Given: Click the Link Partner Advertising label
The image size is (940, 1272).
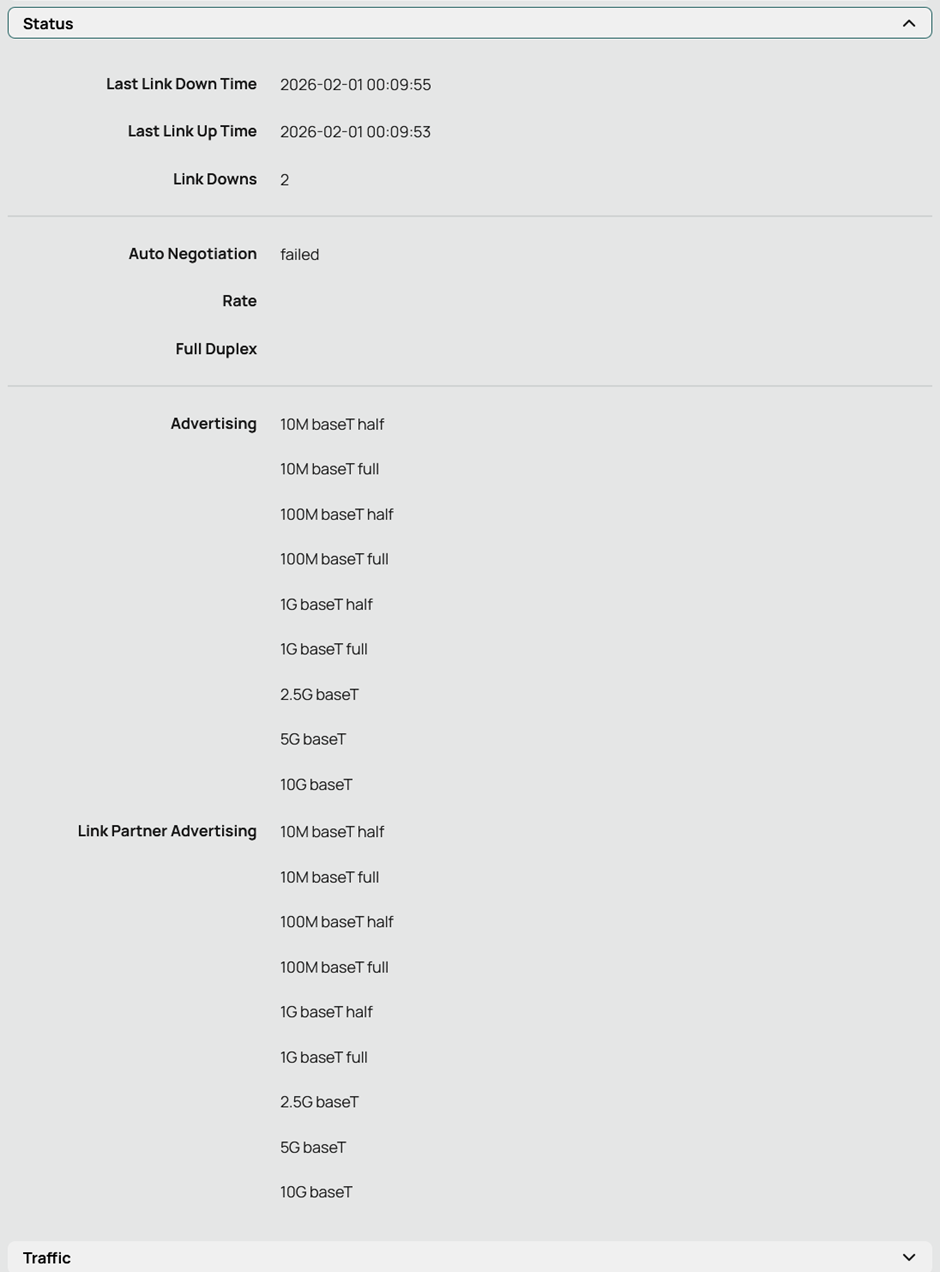Looking at the screenshot, I should 167,831.
